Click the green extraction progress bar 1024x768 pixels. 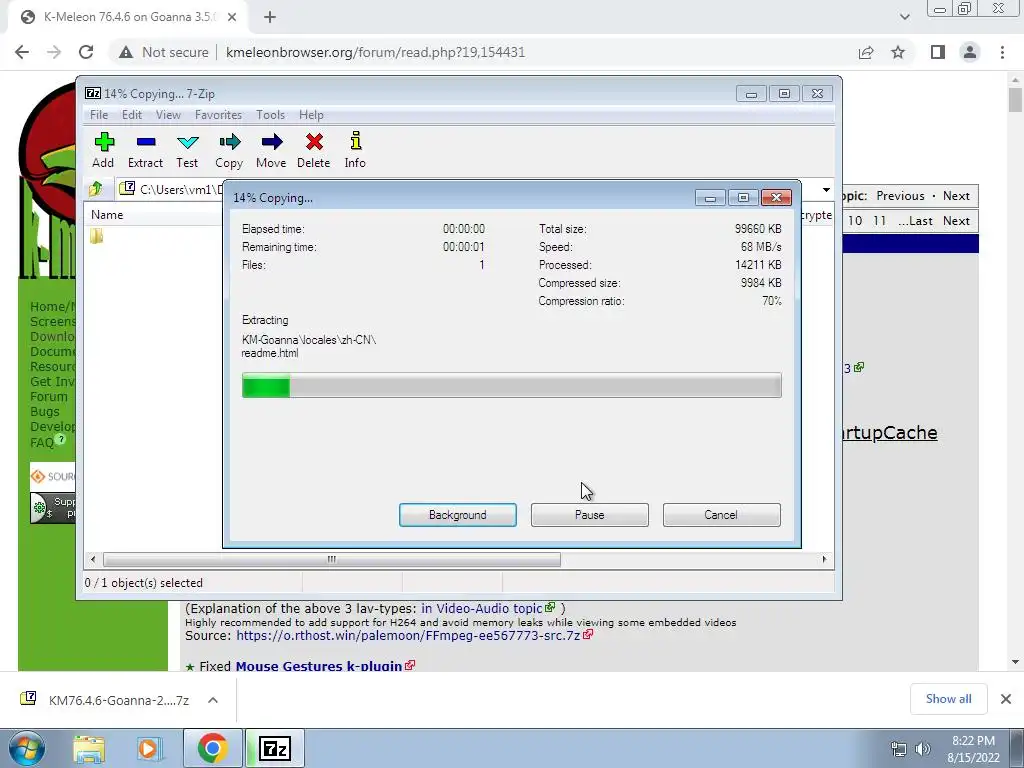coord(511,385)
